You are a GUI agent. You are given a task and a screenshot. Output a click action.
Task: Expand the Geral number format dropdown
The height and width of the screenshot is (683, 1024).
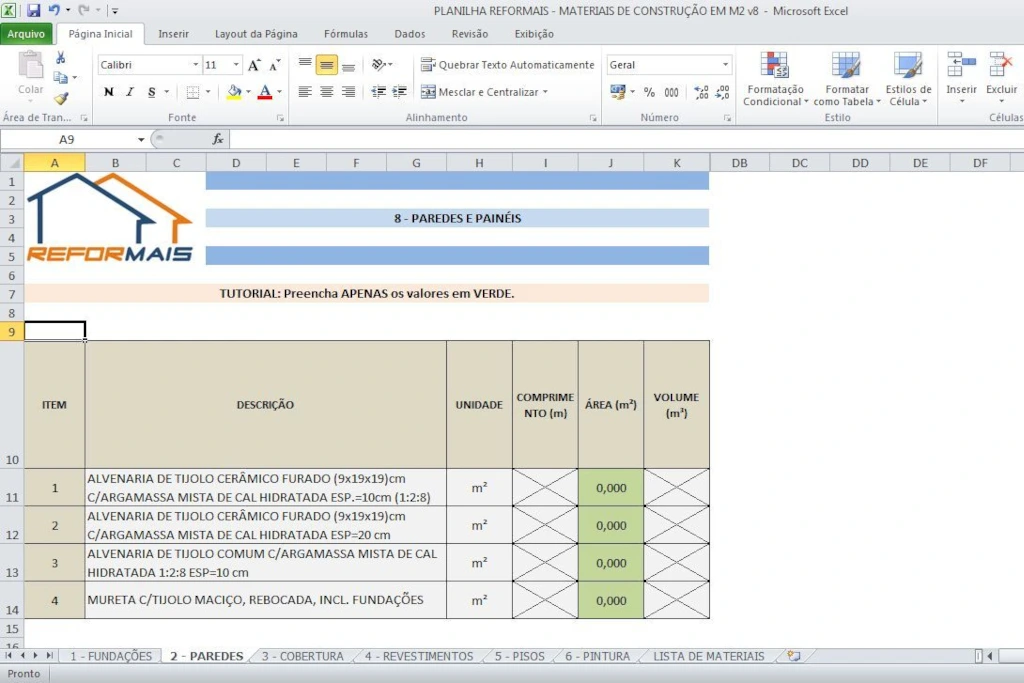pos(726,65)
